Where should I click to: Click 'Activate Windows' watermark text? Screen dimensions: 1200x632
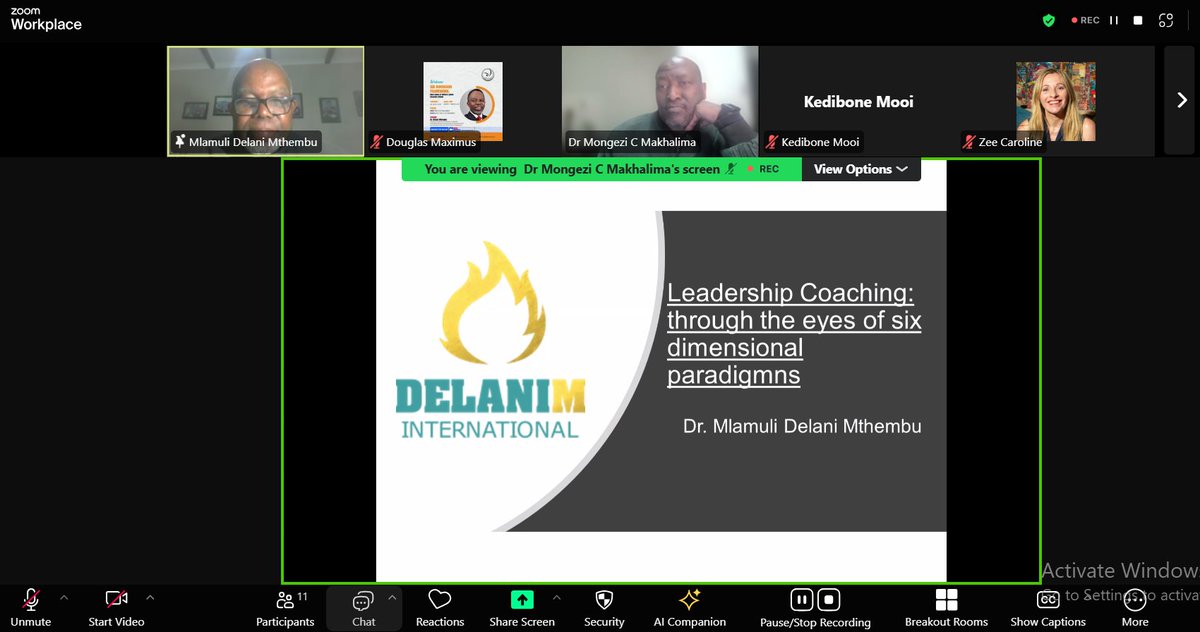tap(1120, 571)
